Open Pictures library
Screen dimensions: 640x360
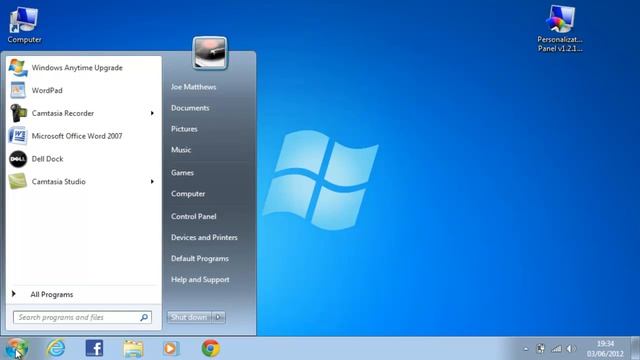184,129
